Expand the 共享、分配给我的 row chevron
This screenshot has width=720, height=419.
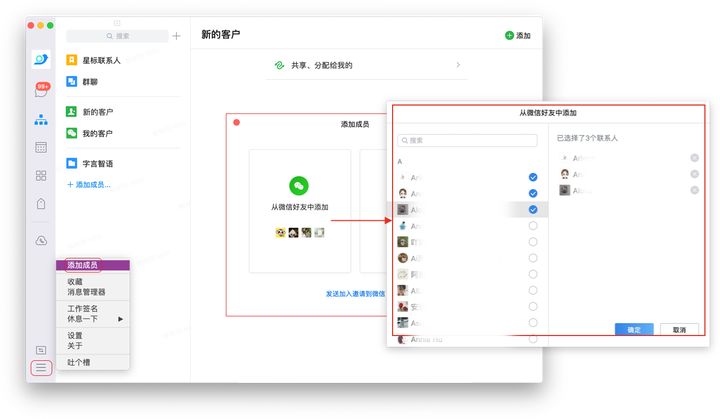click(x=458, y=65)
